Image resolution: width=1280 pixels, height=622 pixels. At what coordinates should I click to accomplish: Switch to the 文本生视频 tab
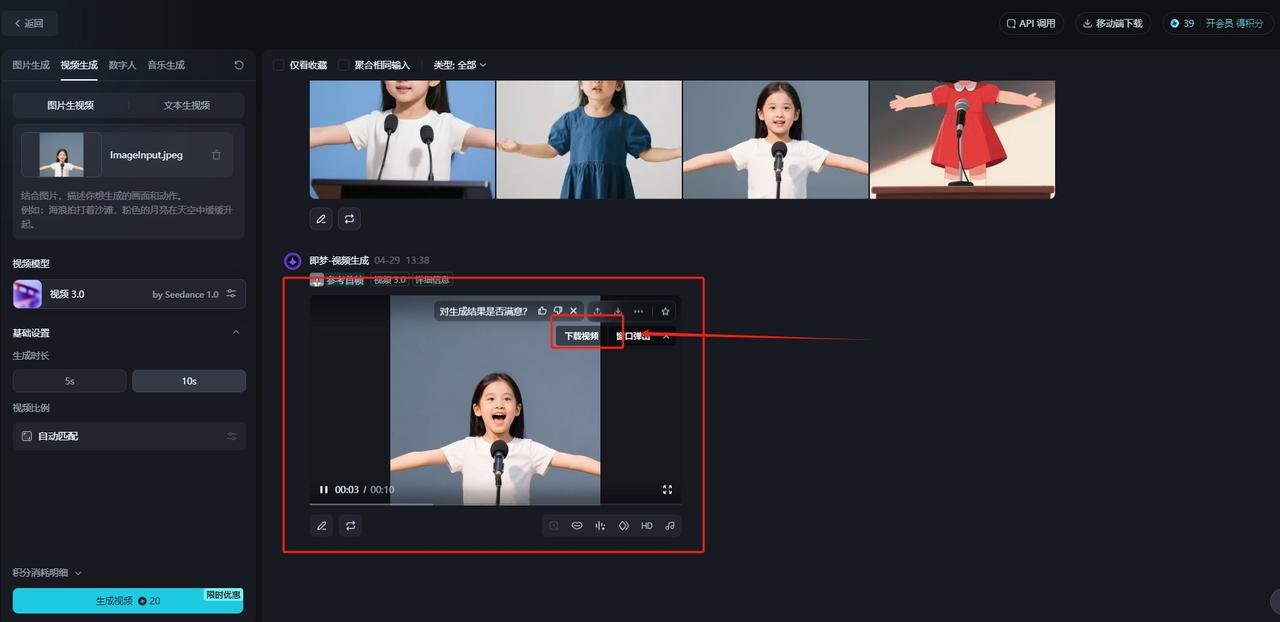pyautogui.click(x=186, y=104)
